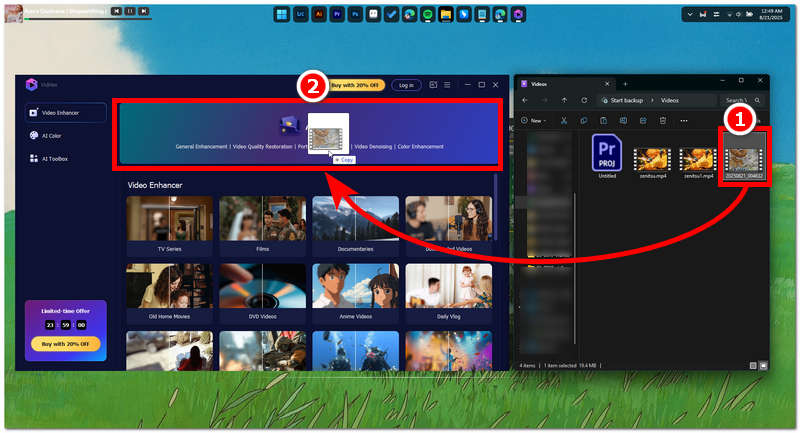This screenshot has width=800, height=433.
Task: Select the zenitsu.mp4 video file
Action: click(653, 163)
